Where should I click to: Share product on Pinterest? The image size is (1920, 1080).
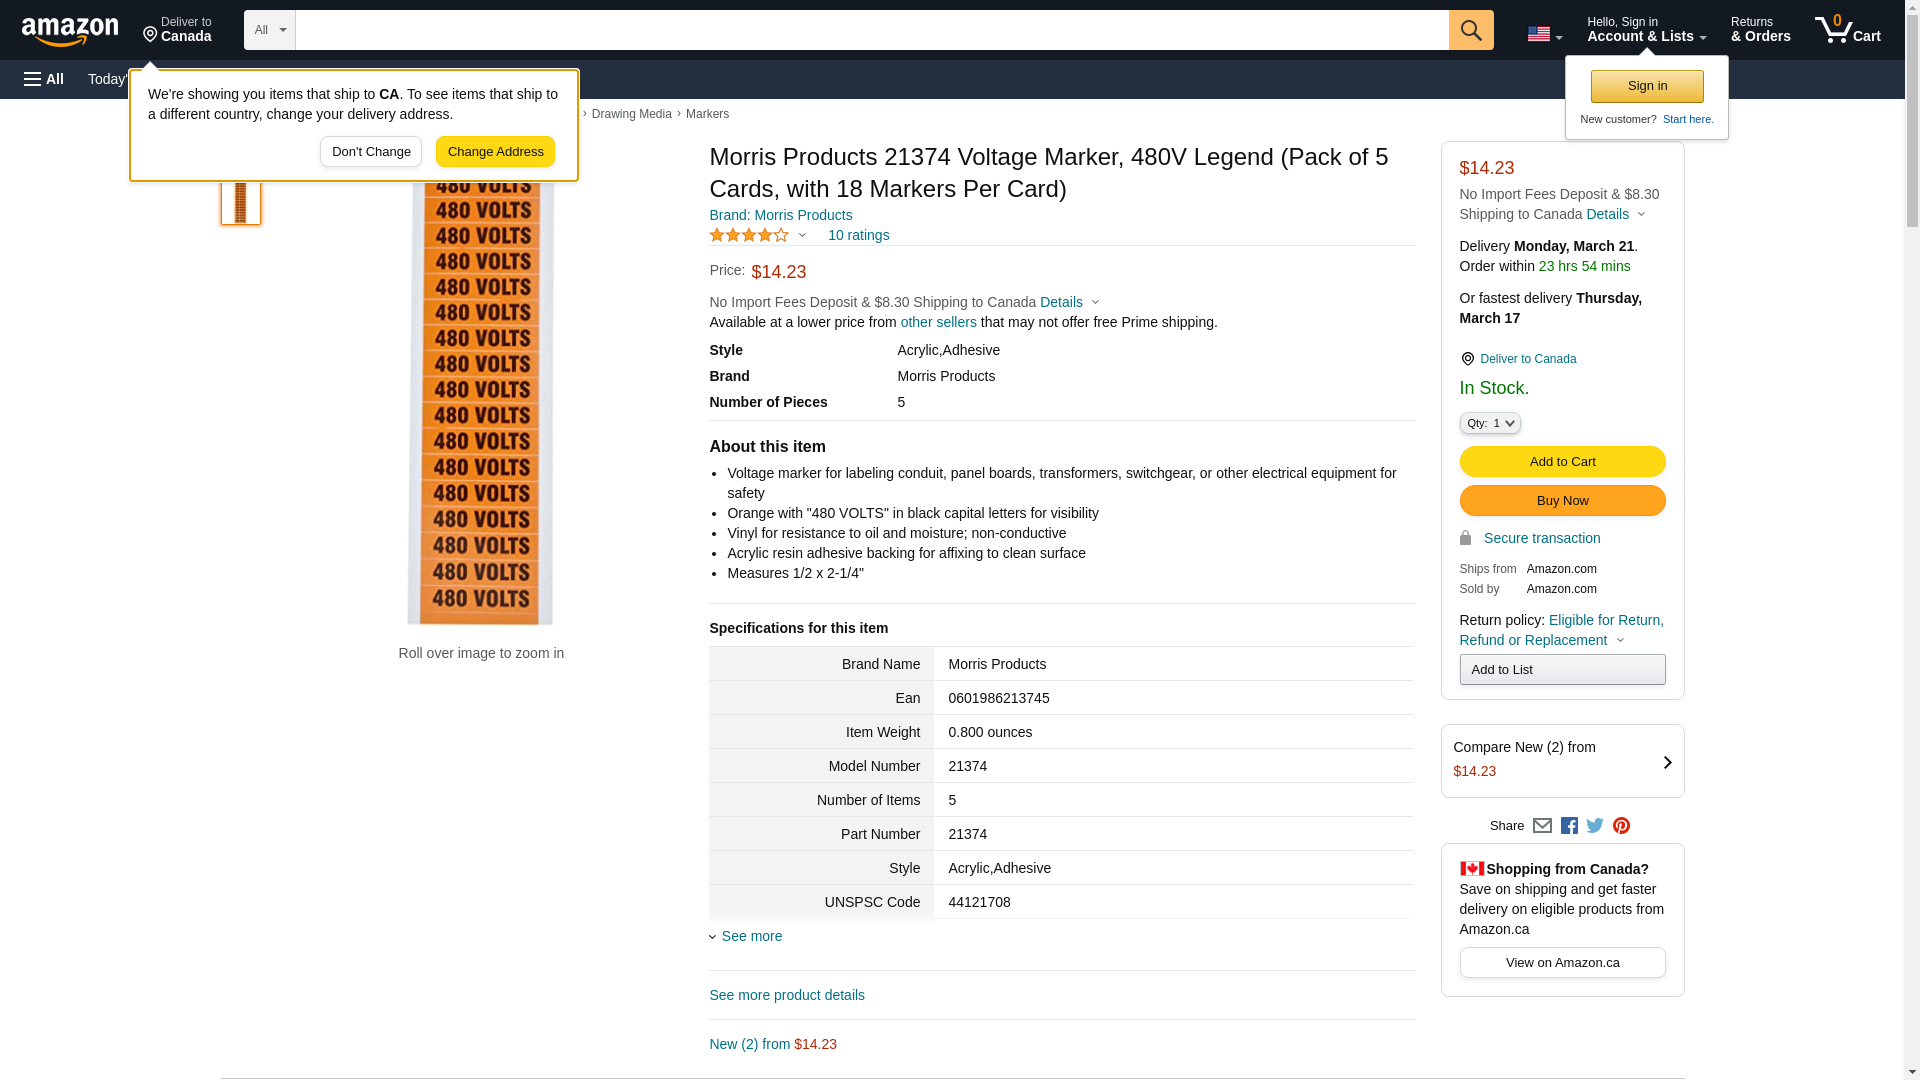(1621, 826)
